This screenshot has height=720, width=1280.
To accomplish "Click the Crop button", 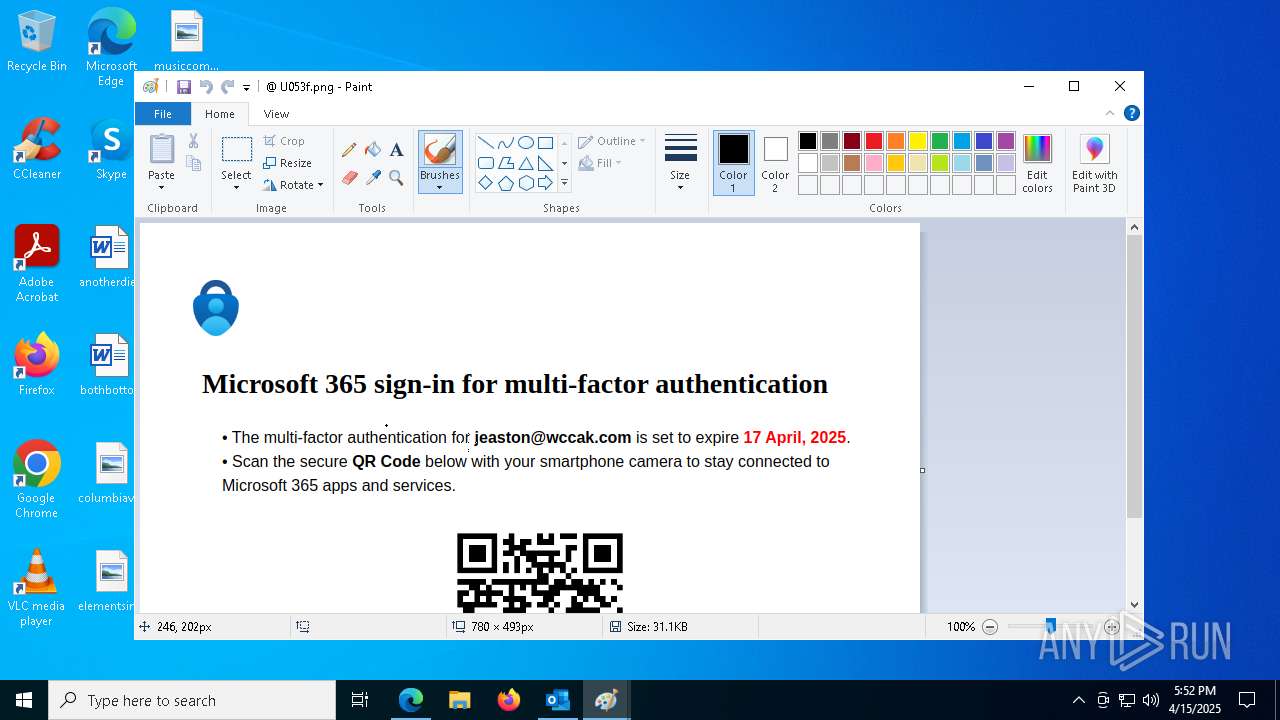I will 285,141.
